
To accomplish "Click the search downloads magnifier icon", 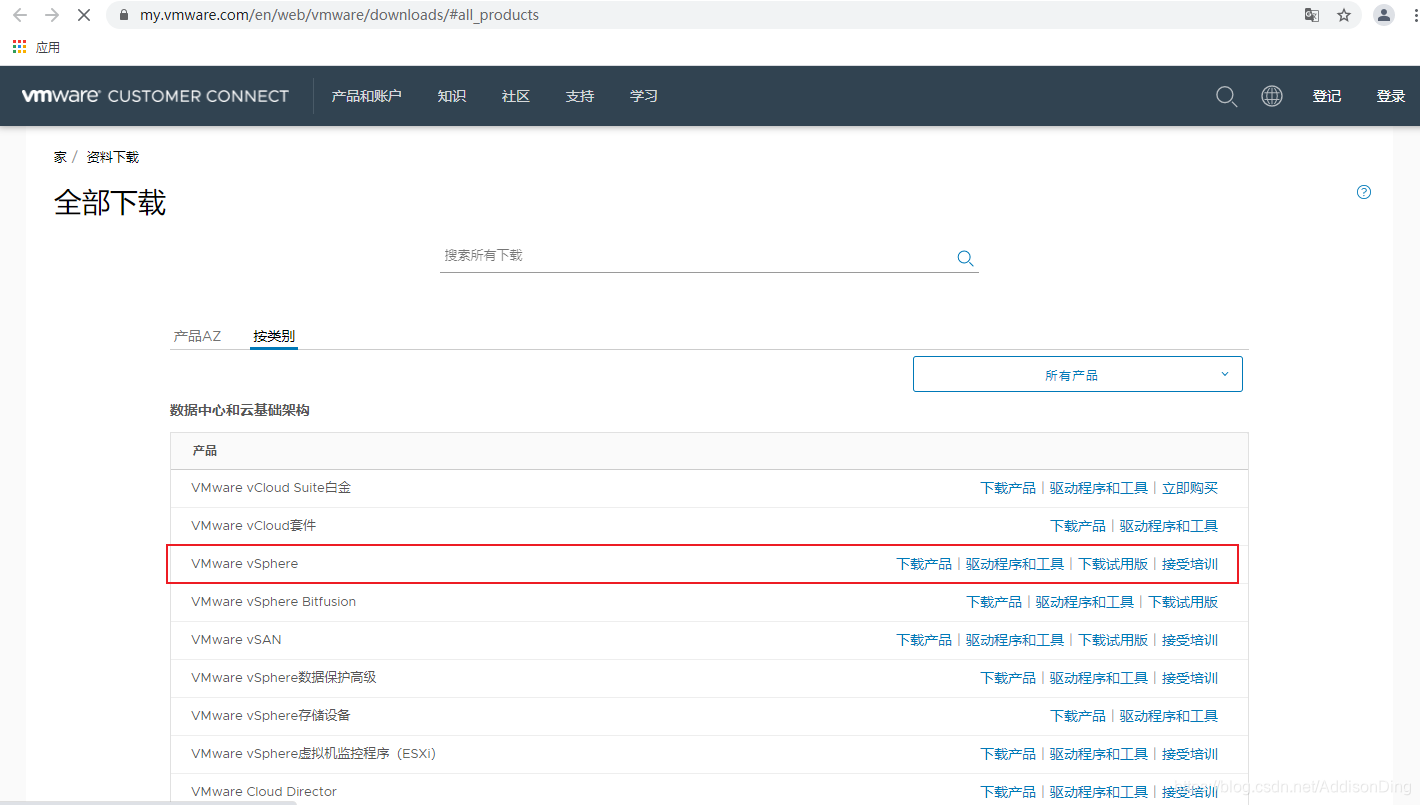I will coord(965,258).
